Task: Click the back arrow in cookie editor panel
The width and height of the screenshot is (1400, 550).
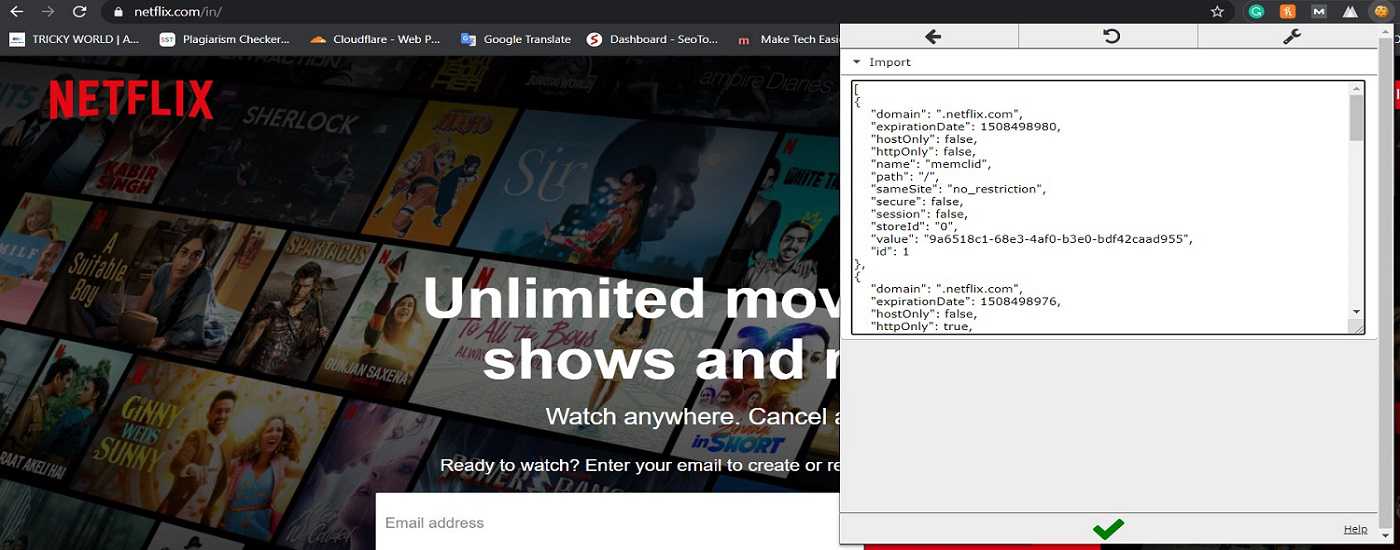Action: click(x=933, y=36)
